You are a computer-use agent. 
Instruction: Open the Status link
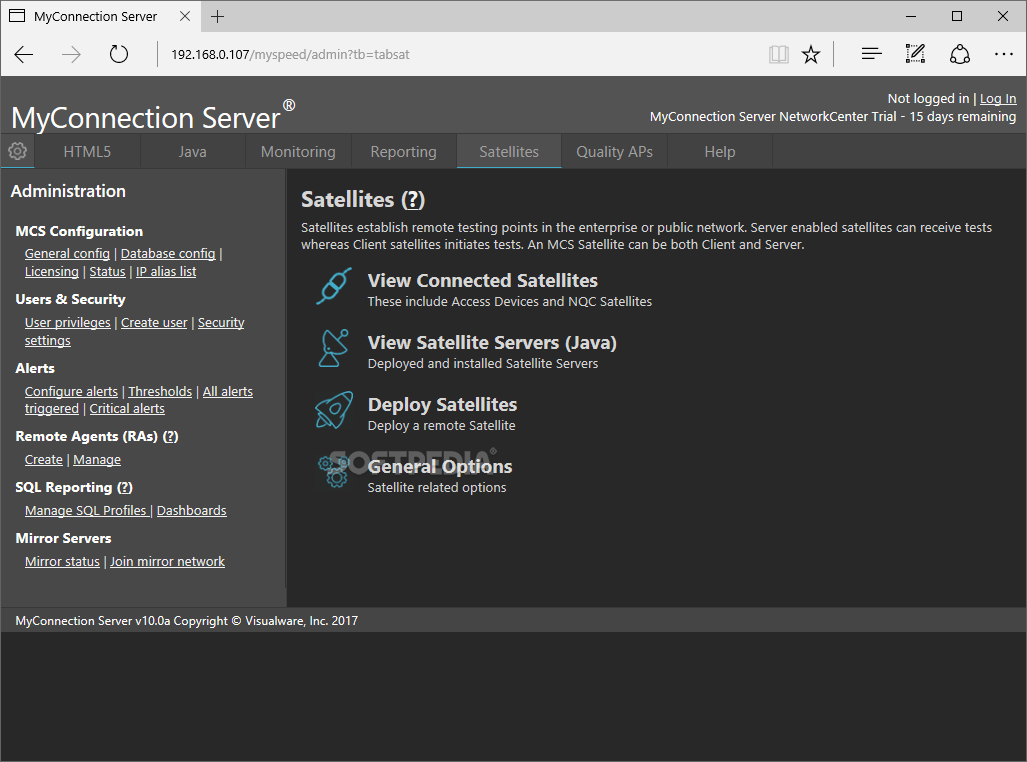coord(107,271)
